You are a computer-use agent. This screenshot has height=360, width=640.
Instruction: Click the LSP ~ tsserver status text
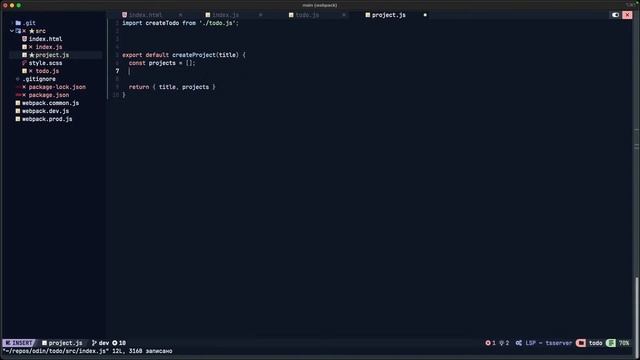coord(549,343)
